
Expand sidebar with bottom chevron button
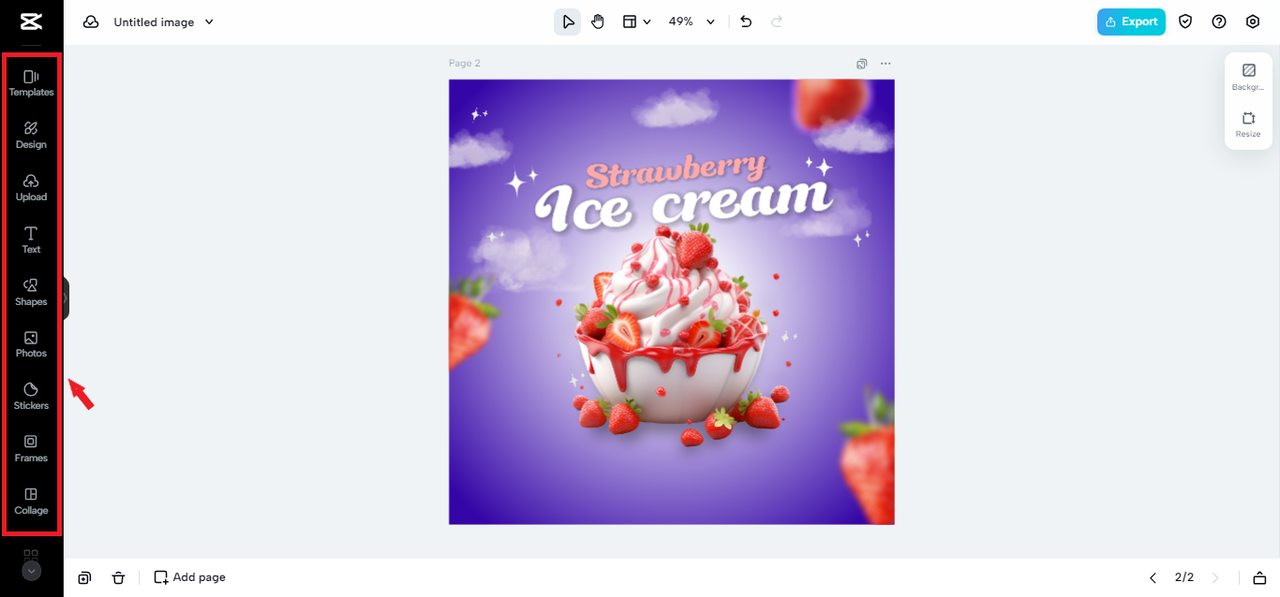coord(31,571)
